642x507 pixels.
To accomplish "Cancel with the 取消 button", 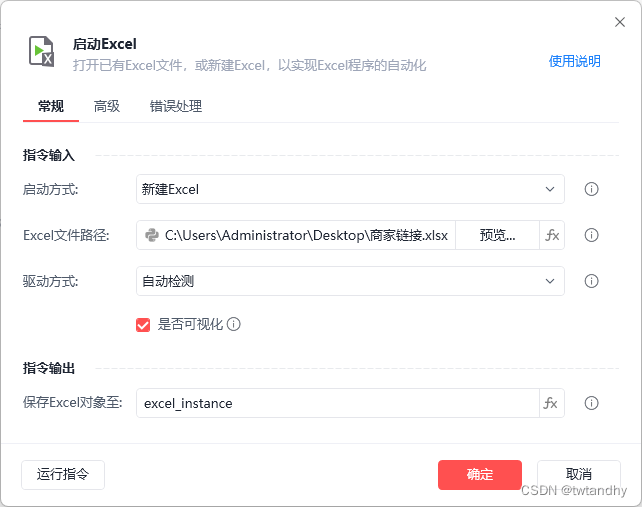I will (579, 475).
